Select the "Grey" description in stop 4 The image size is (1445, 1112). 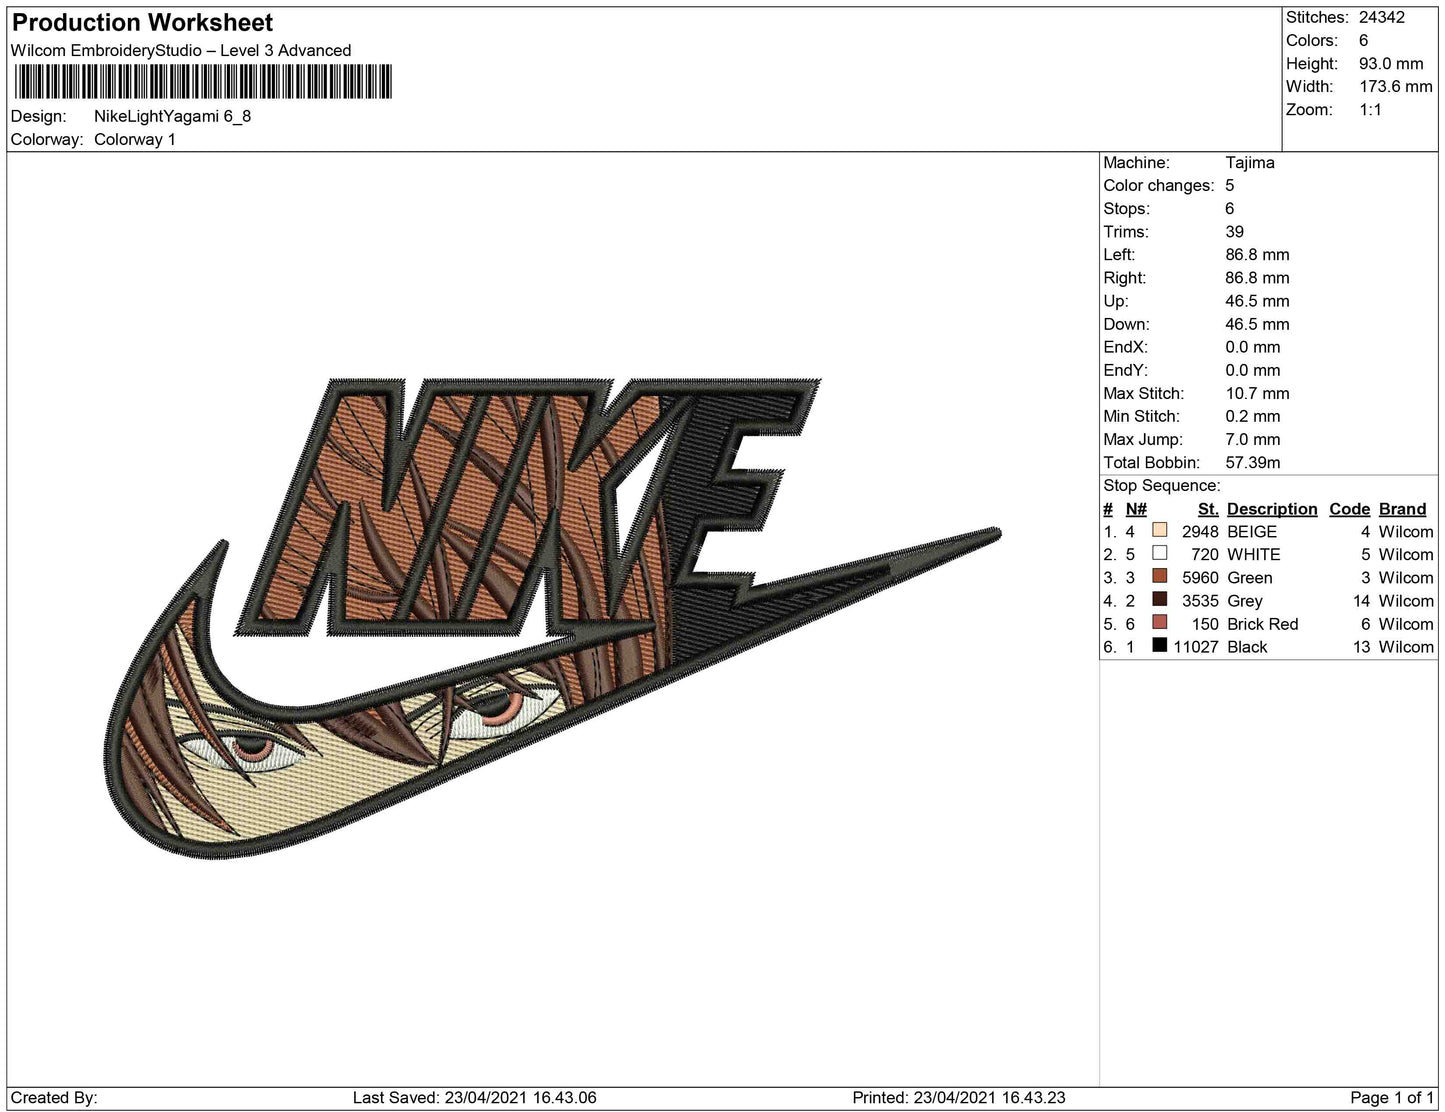click(x=1245, y=600)
